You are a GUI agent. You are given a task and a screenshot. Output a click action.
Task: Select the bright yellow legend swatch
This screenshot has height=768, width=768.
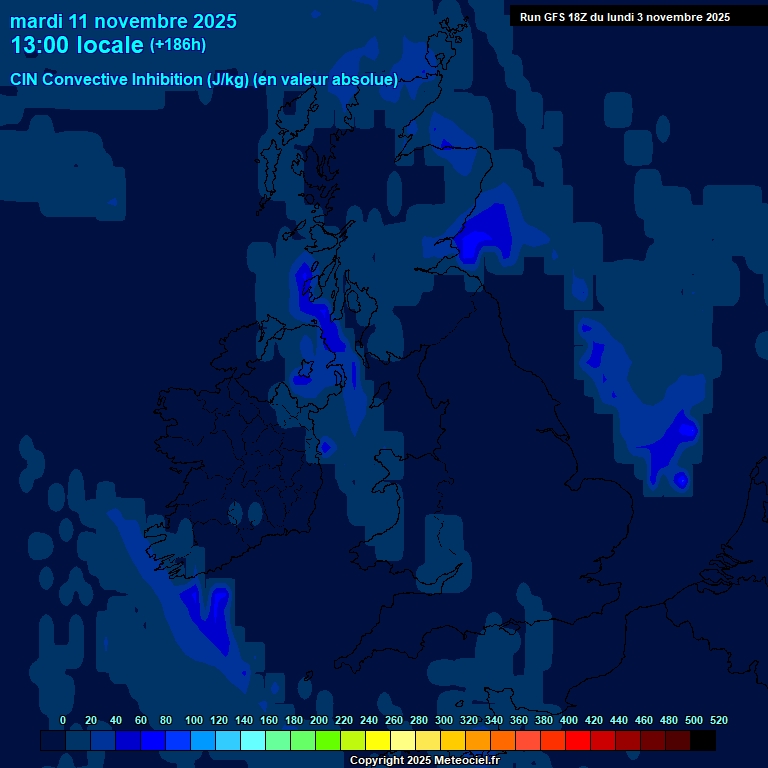pos(378,741)
